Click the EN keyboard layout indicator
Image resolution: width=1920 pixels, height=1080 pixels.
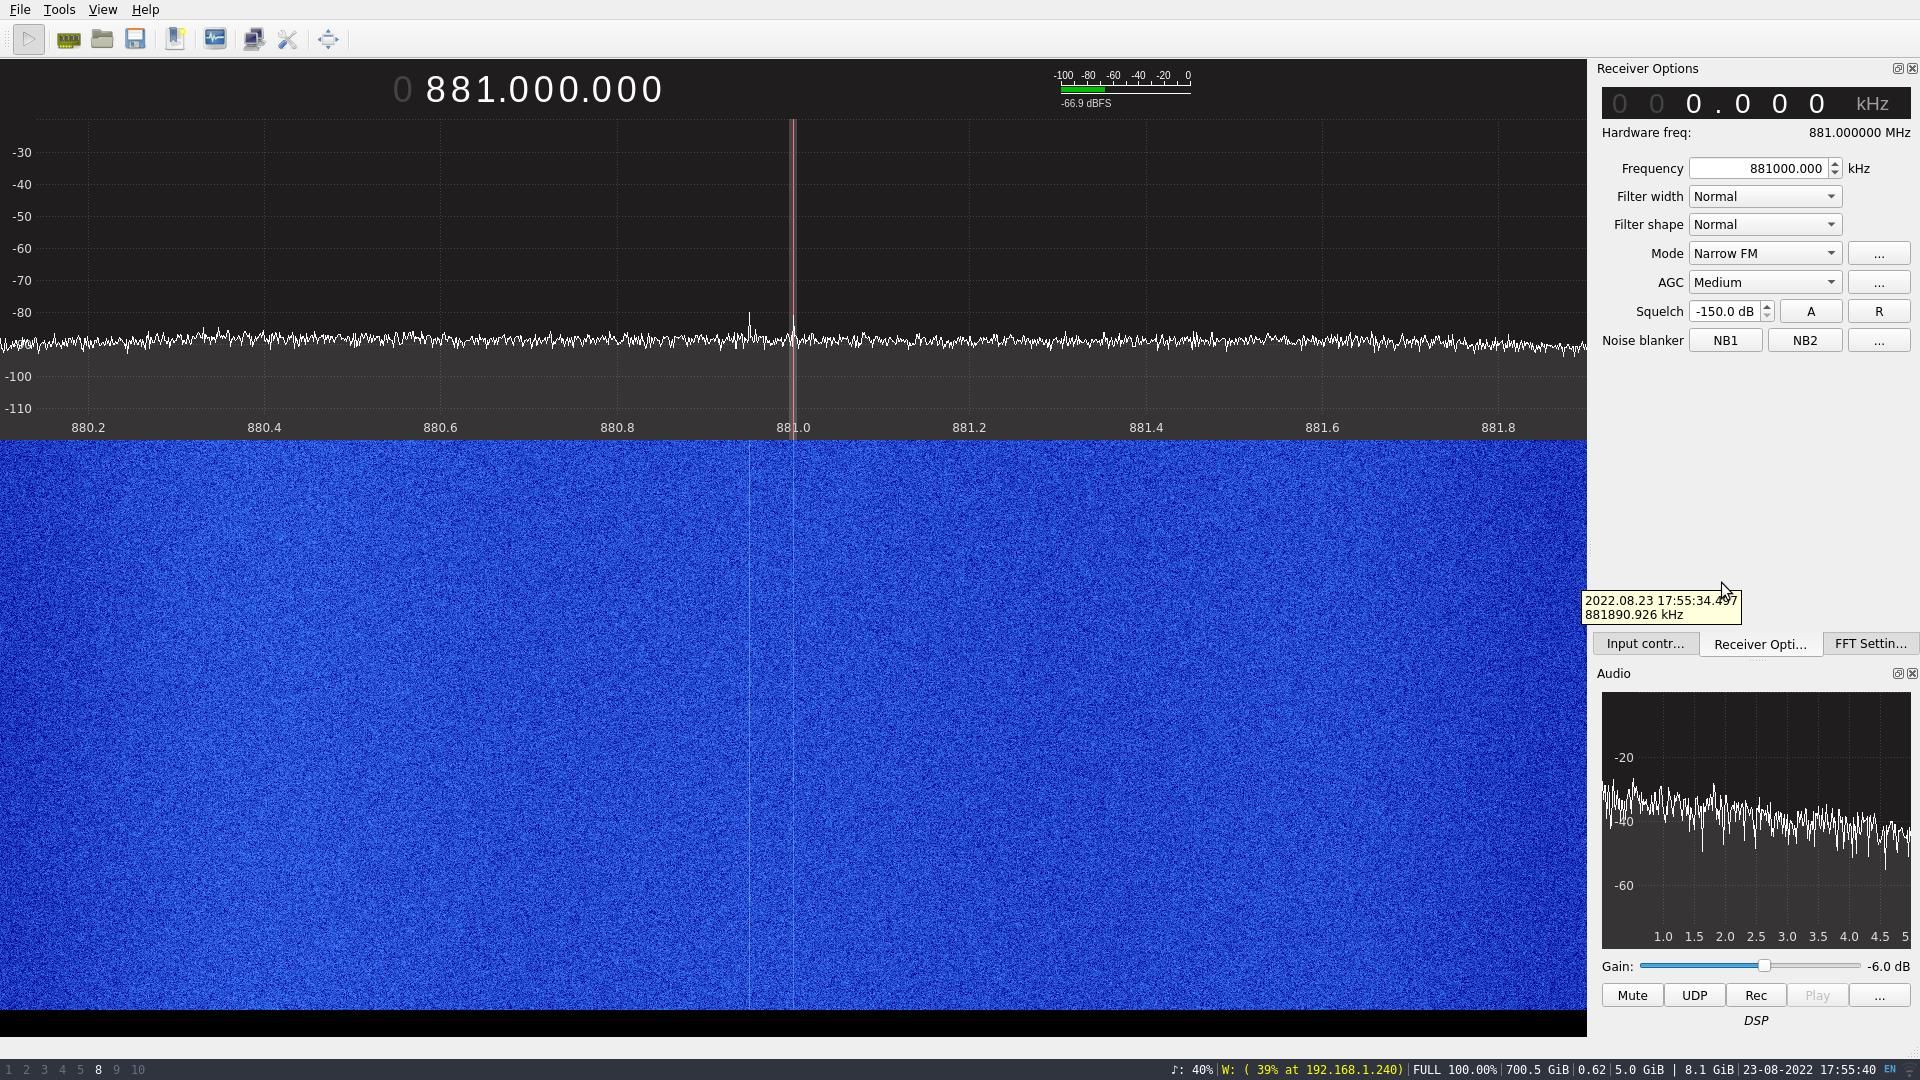coord(1890,1069)
